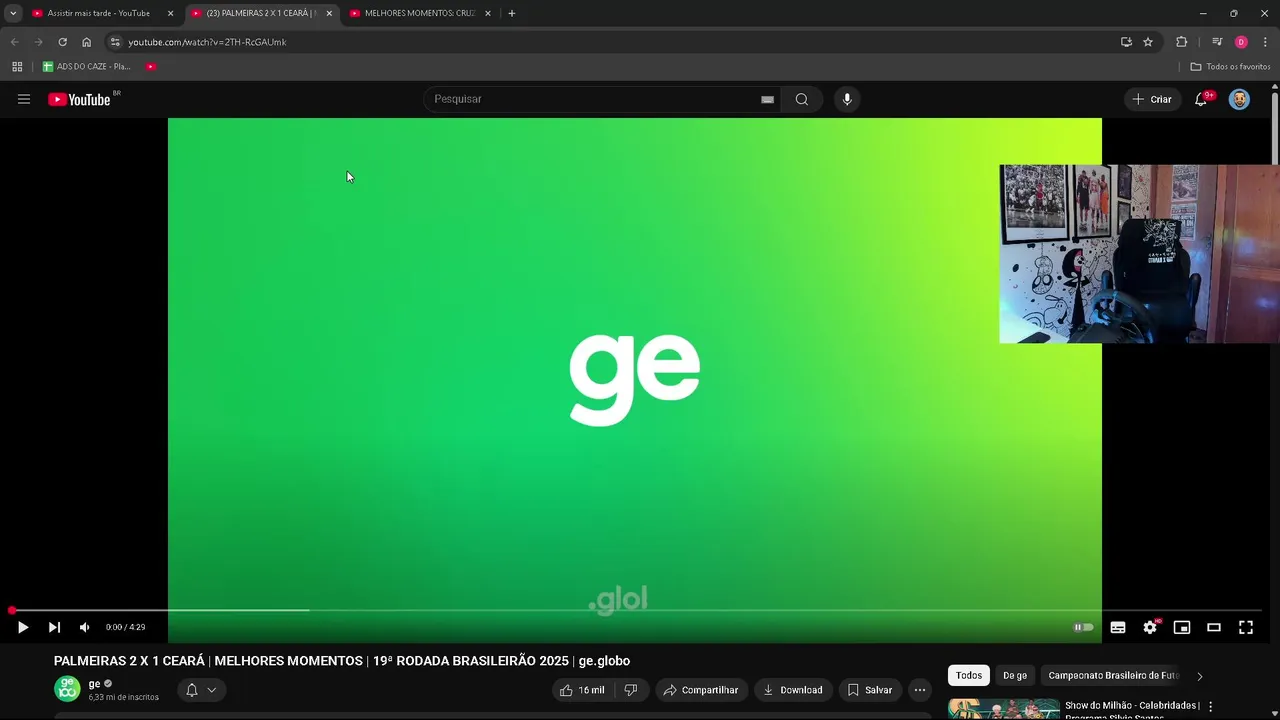
Task: Start voice search with the microphone
Action: (847, 99)
